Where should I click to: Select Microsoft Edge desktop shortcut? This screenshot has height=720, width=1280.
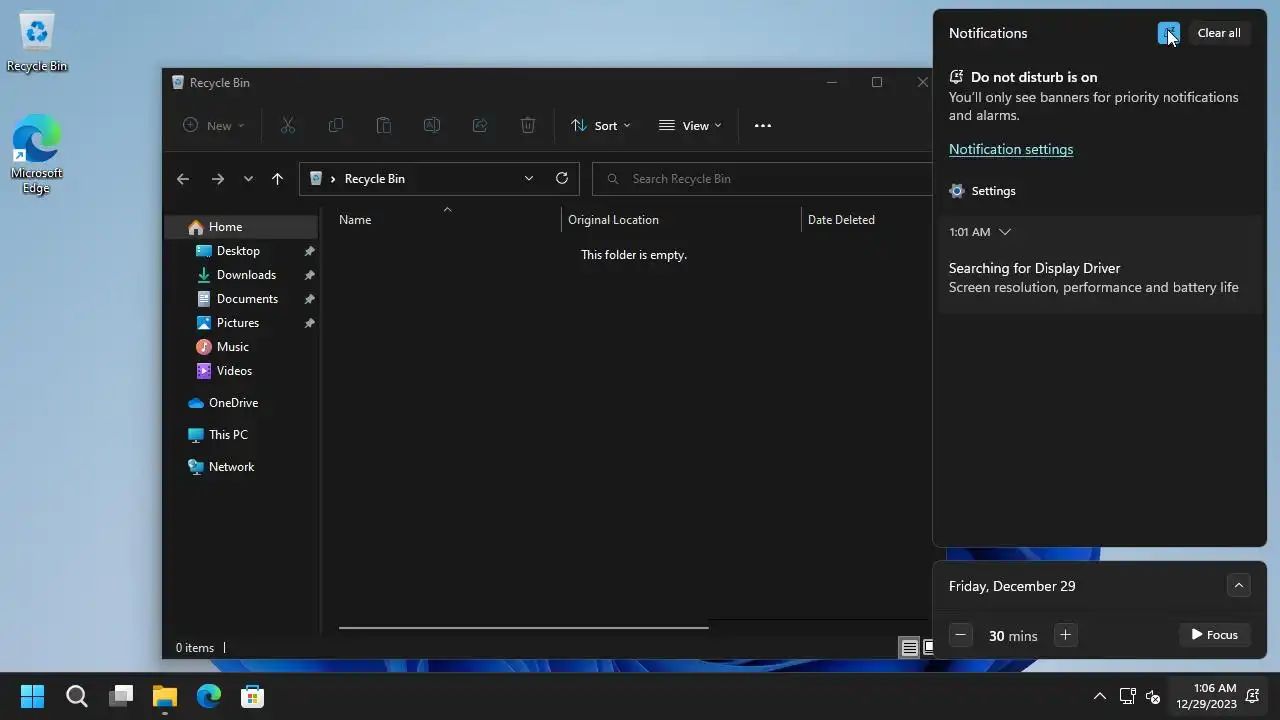tap(37, 154)
